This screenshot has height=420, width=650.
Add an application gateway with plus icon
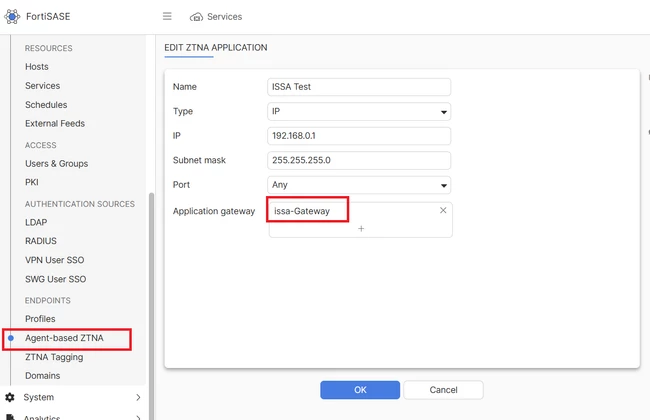tap(361, 228)
